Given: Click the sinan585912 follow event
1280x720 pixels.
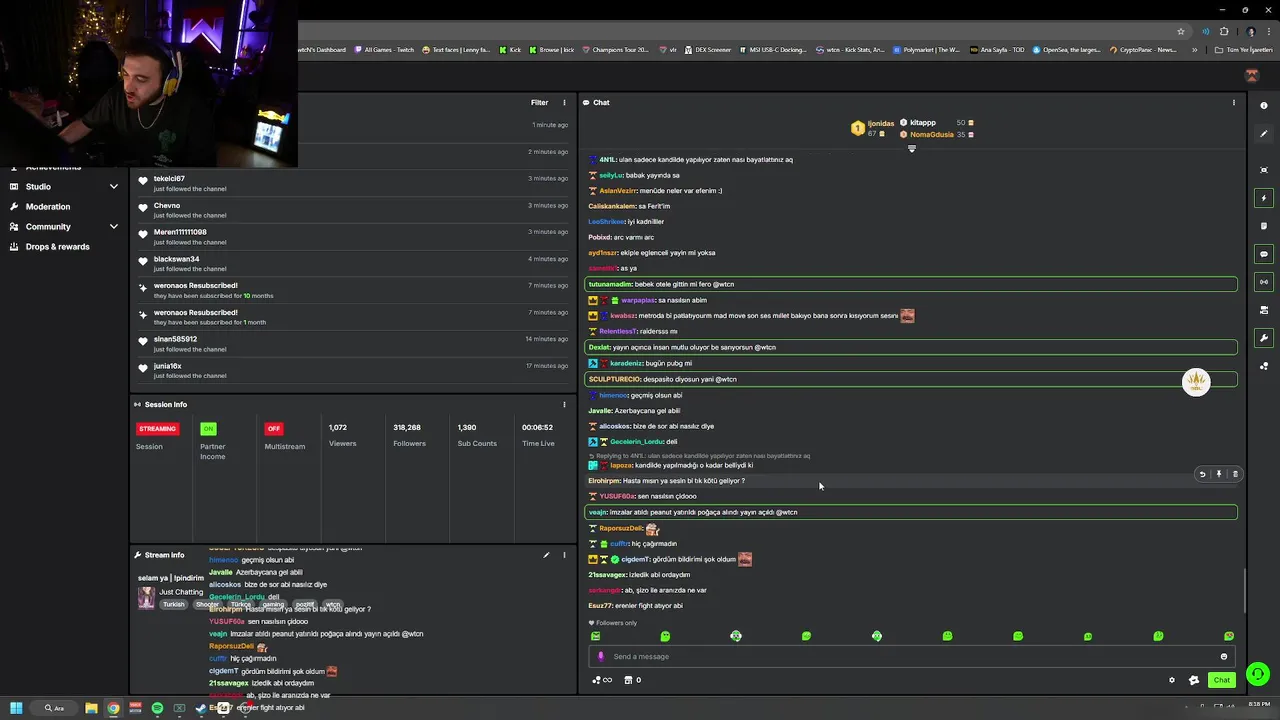Looking at the screenshot, I should (353, 343).
